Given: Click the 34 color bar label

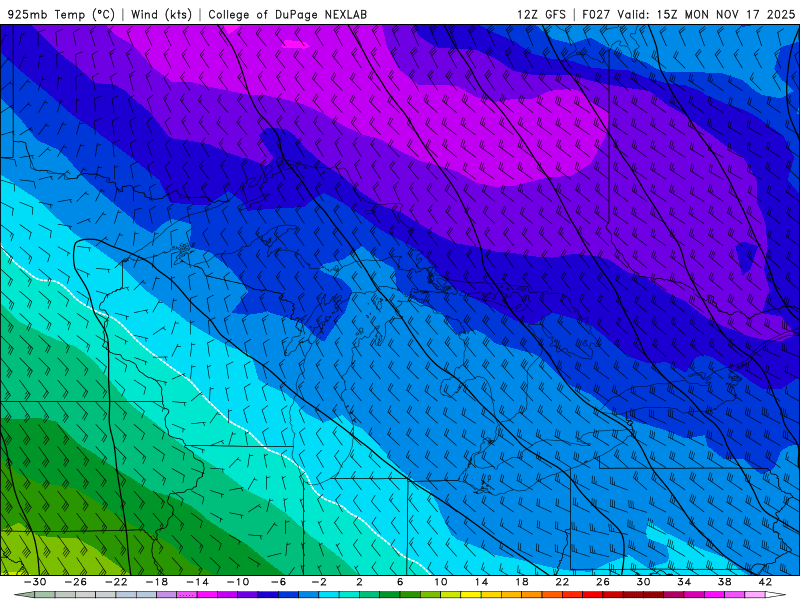Looking at the screenshot, I should (684, 582).
